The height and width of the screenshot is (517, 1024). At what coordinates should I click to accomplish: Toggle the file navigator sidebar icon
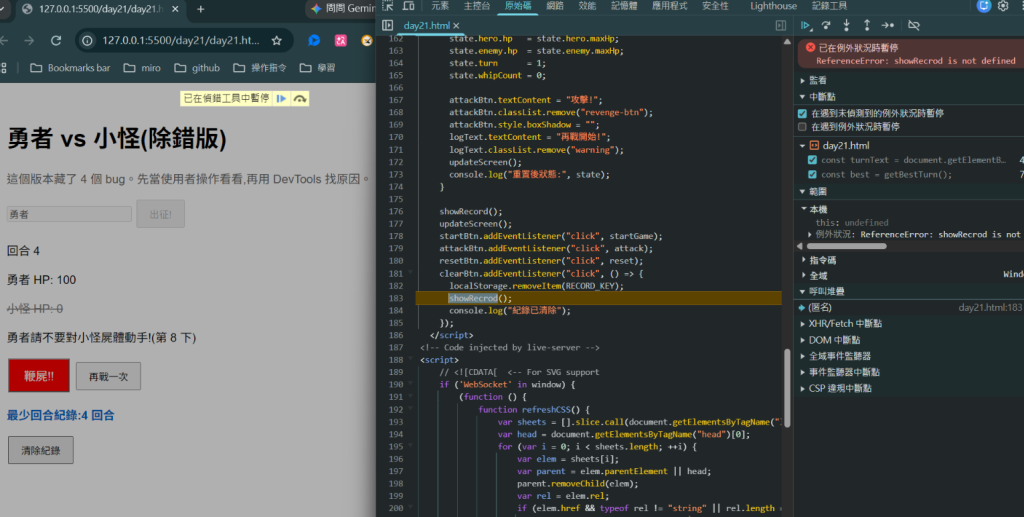pos(387,25)
